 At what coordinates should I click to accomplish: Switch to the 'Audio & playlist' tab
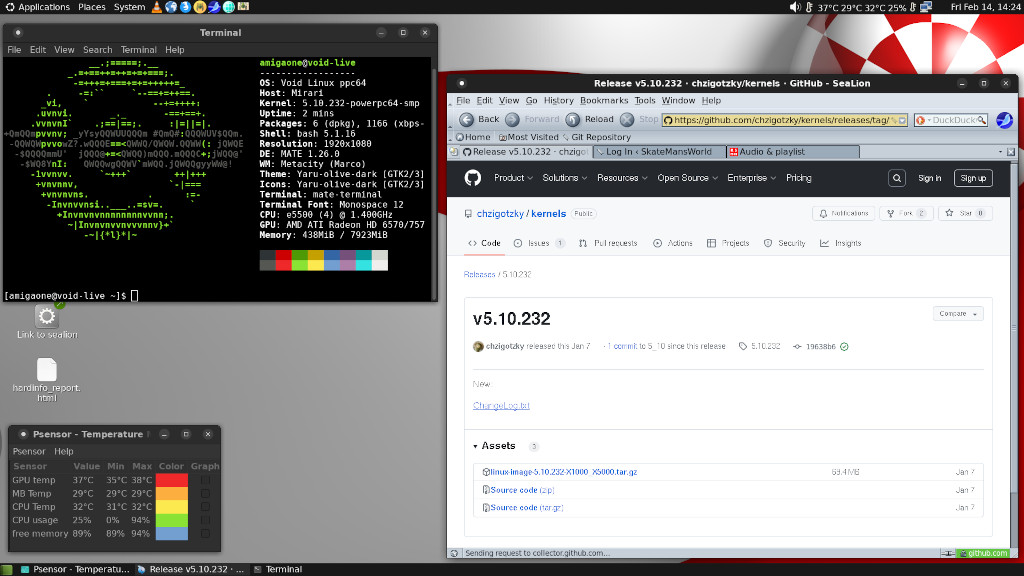tap(793, 152)
